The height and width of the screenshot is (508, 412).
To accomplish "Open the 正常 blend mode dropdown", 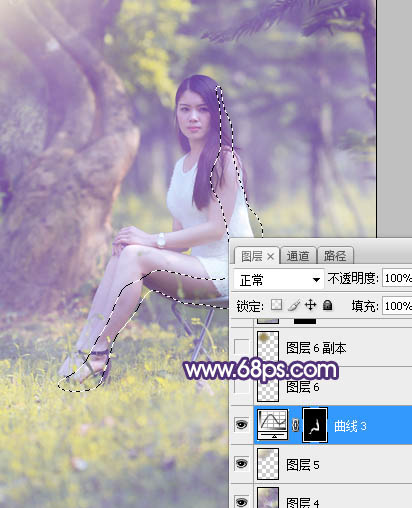I will tap(279, 280).
